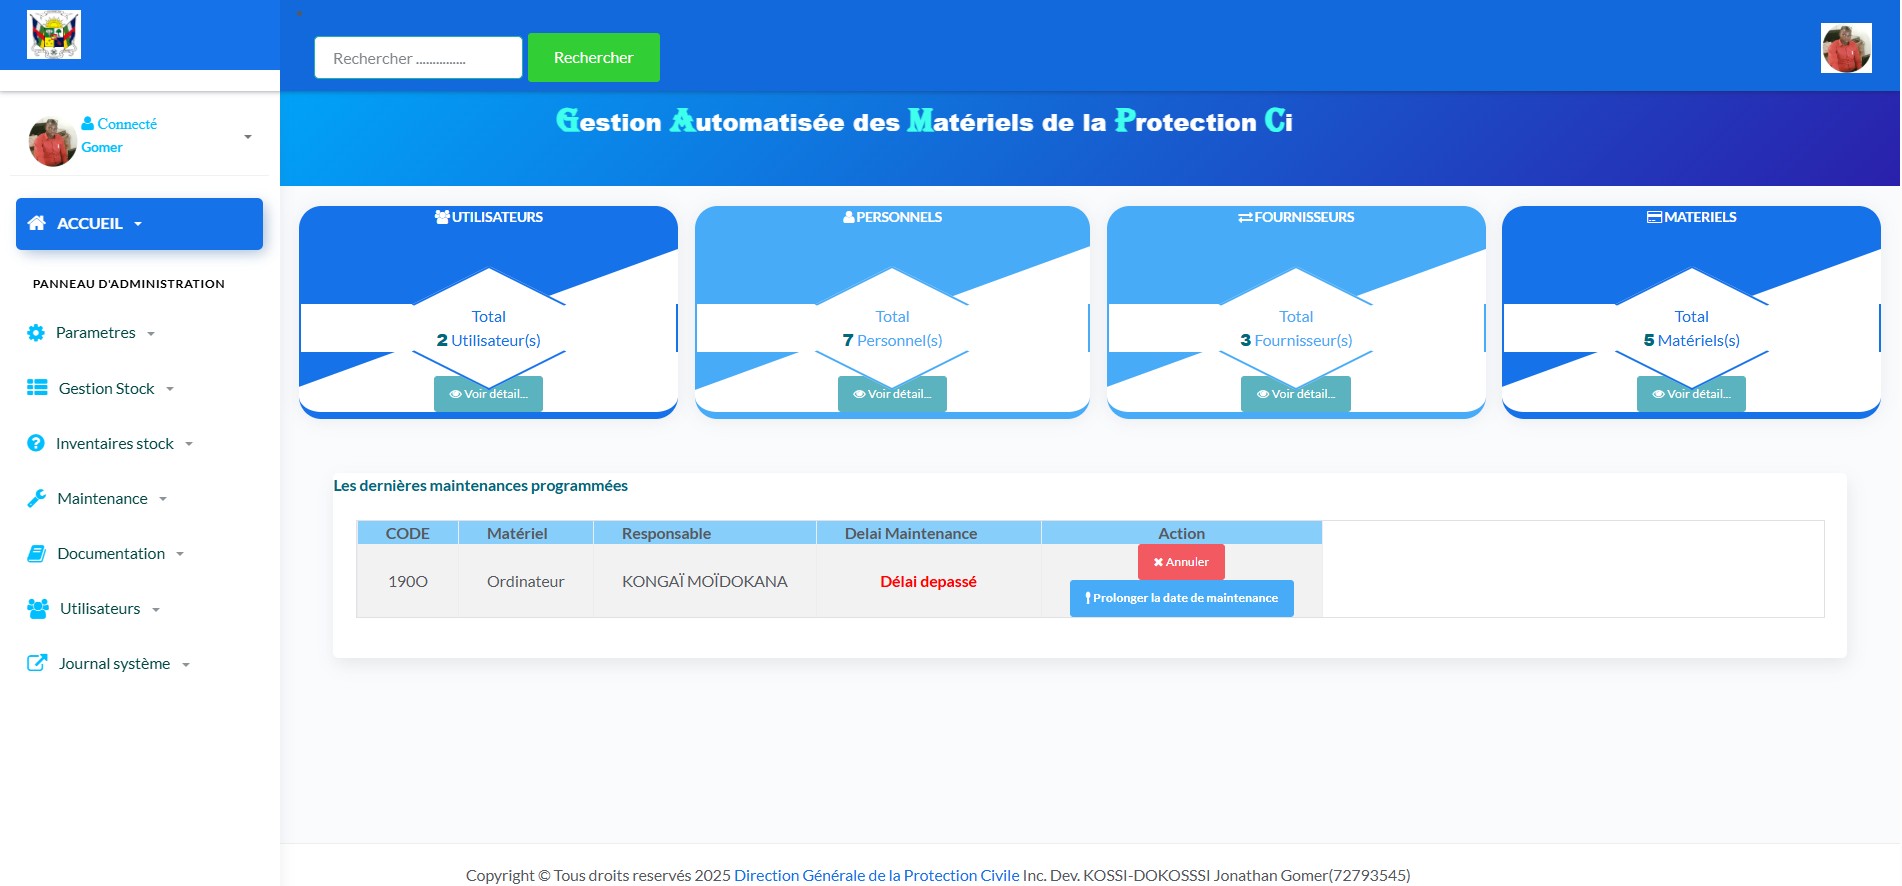Expand the Journal système caret
This screenshot has height=886, width=1902.
[186, 664]
